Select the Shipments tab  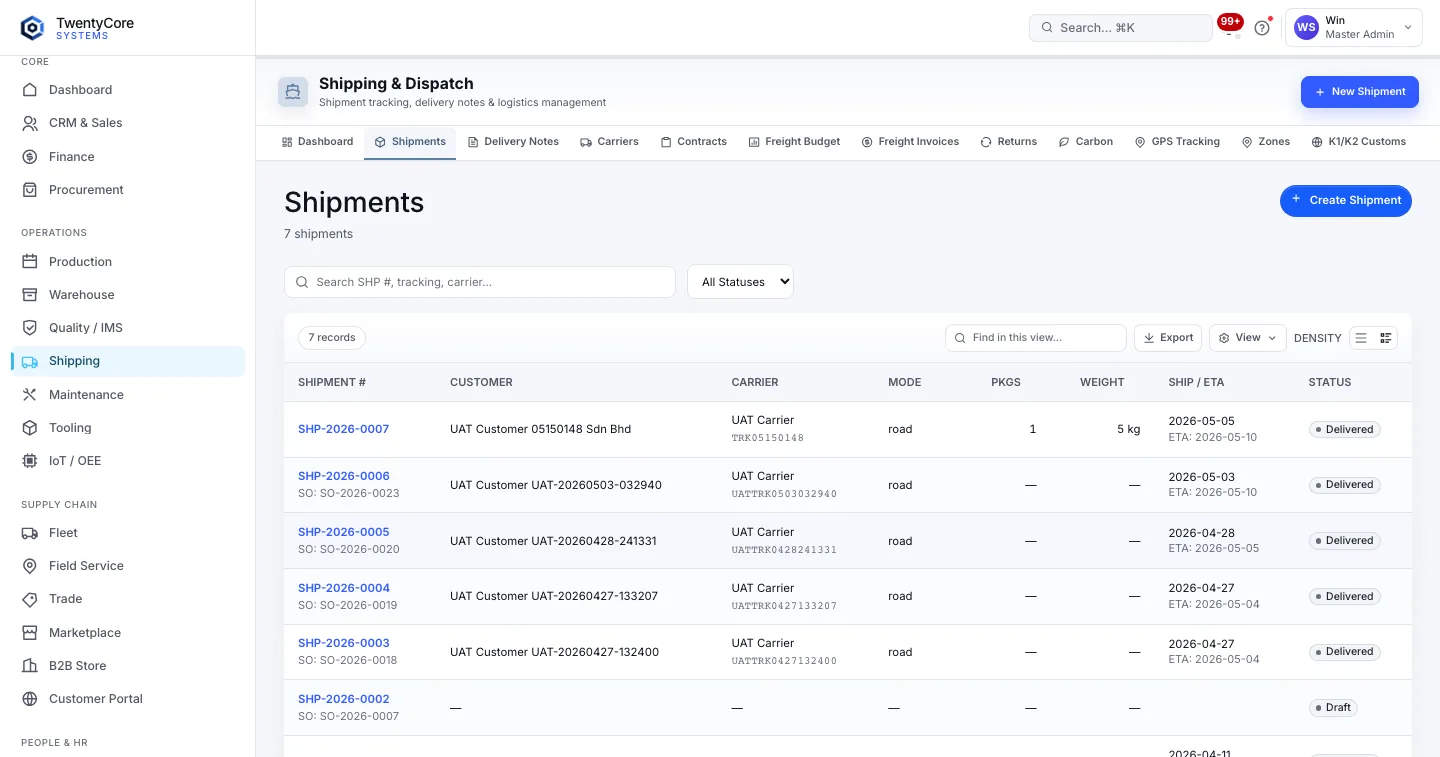(410, 142)
